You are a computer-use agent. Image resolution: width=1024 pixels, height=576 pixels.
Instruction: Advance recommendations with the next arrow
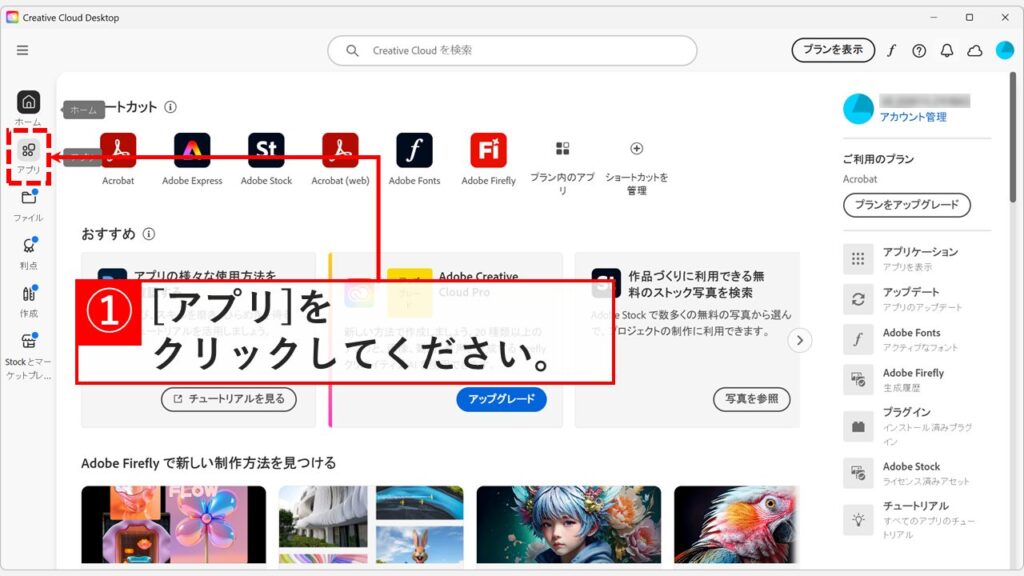click(x=800, y=340)
